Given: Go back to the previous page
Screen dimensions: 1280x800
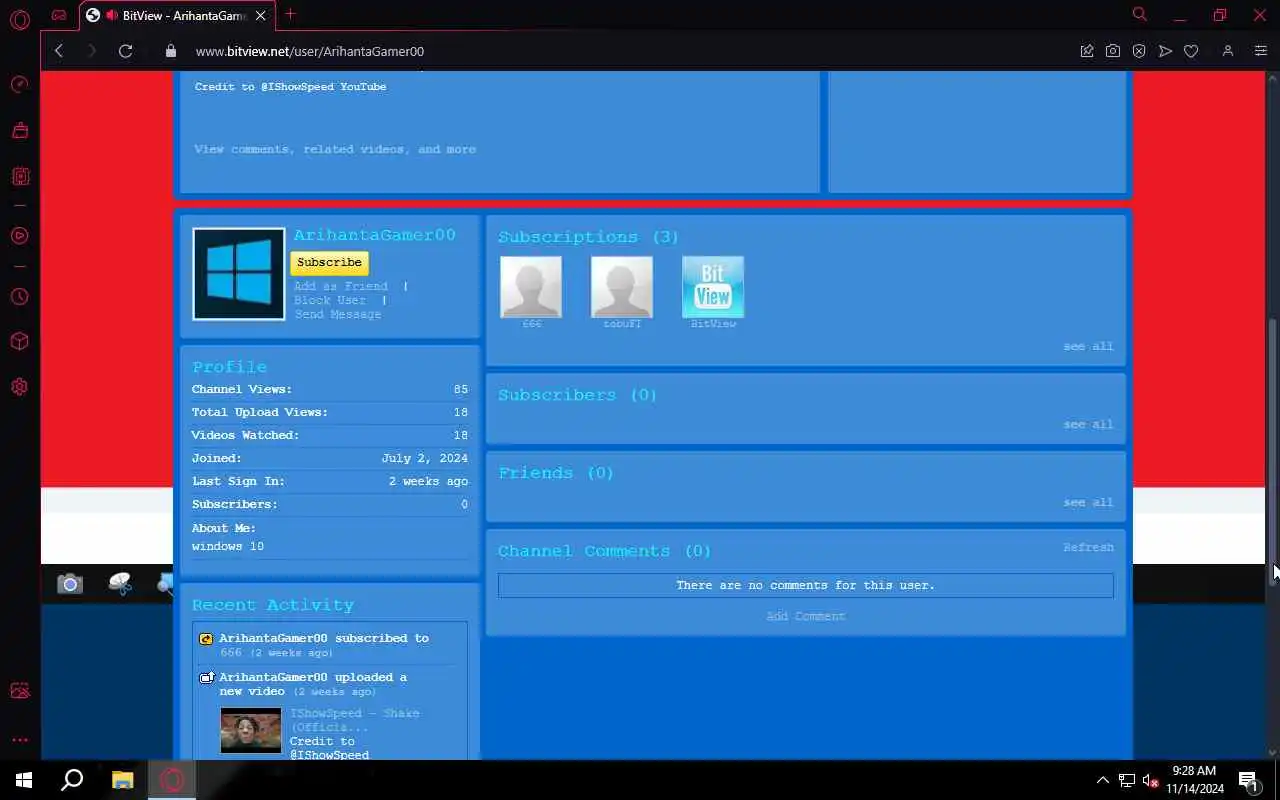Looking at the screenshot, I should point(59,51).
